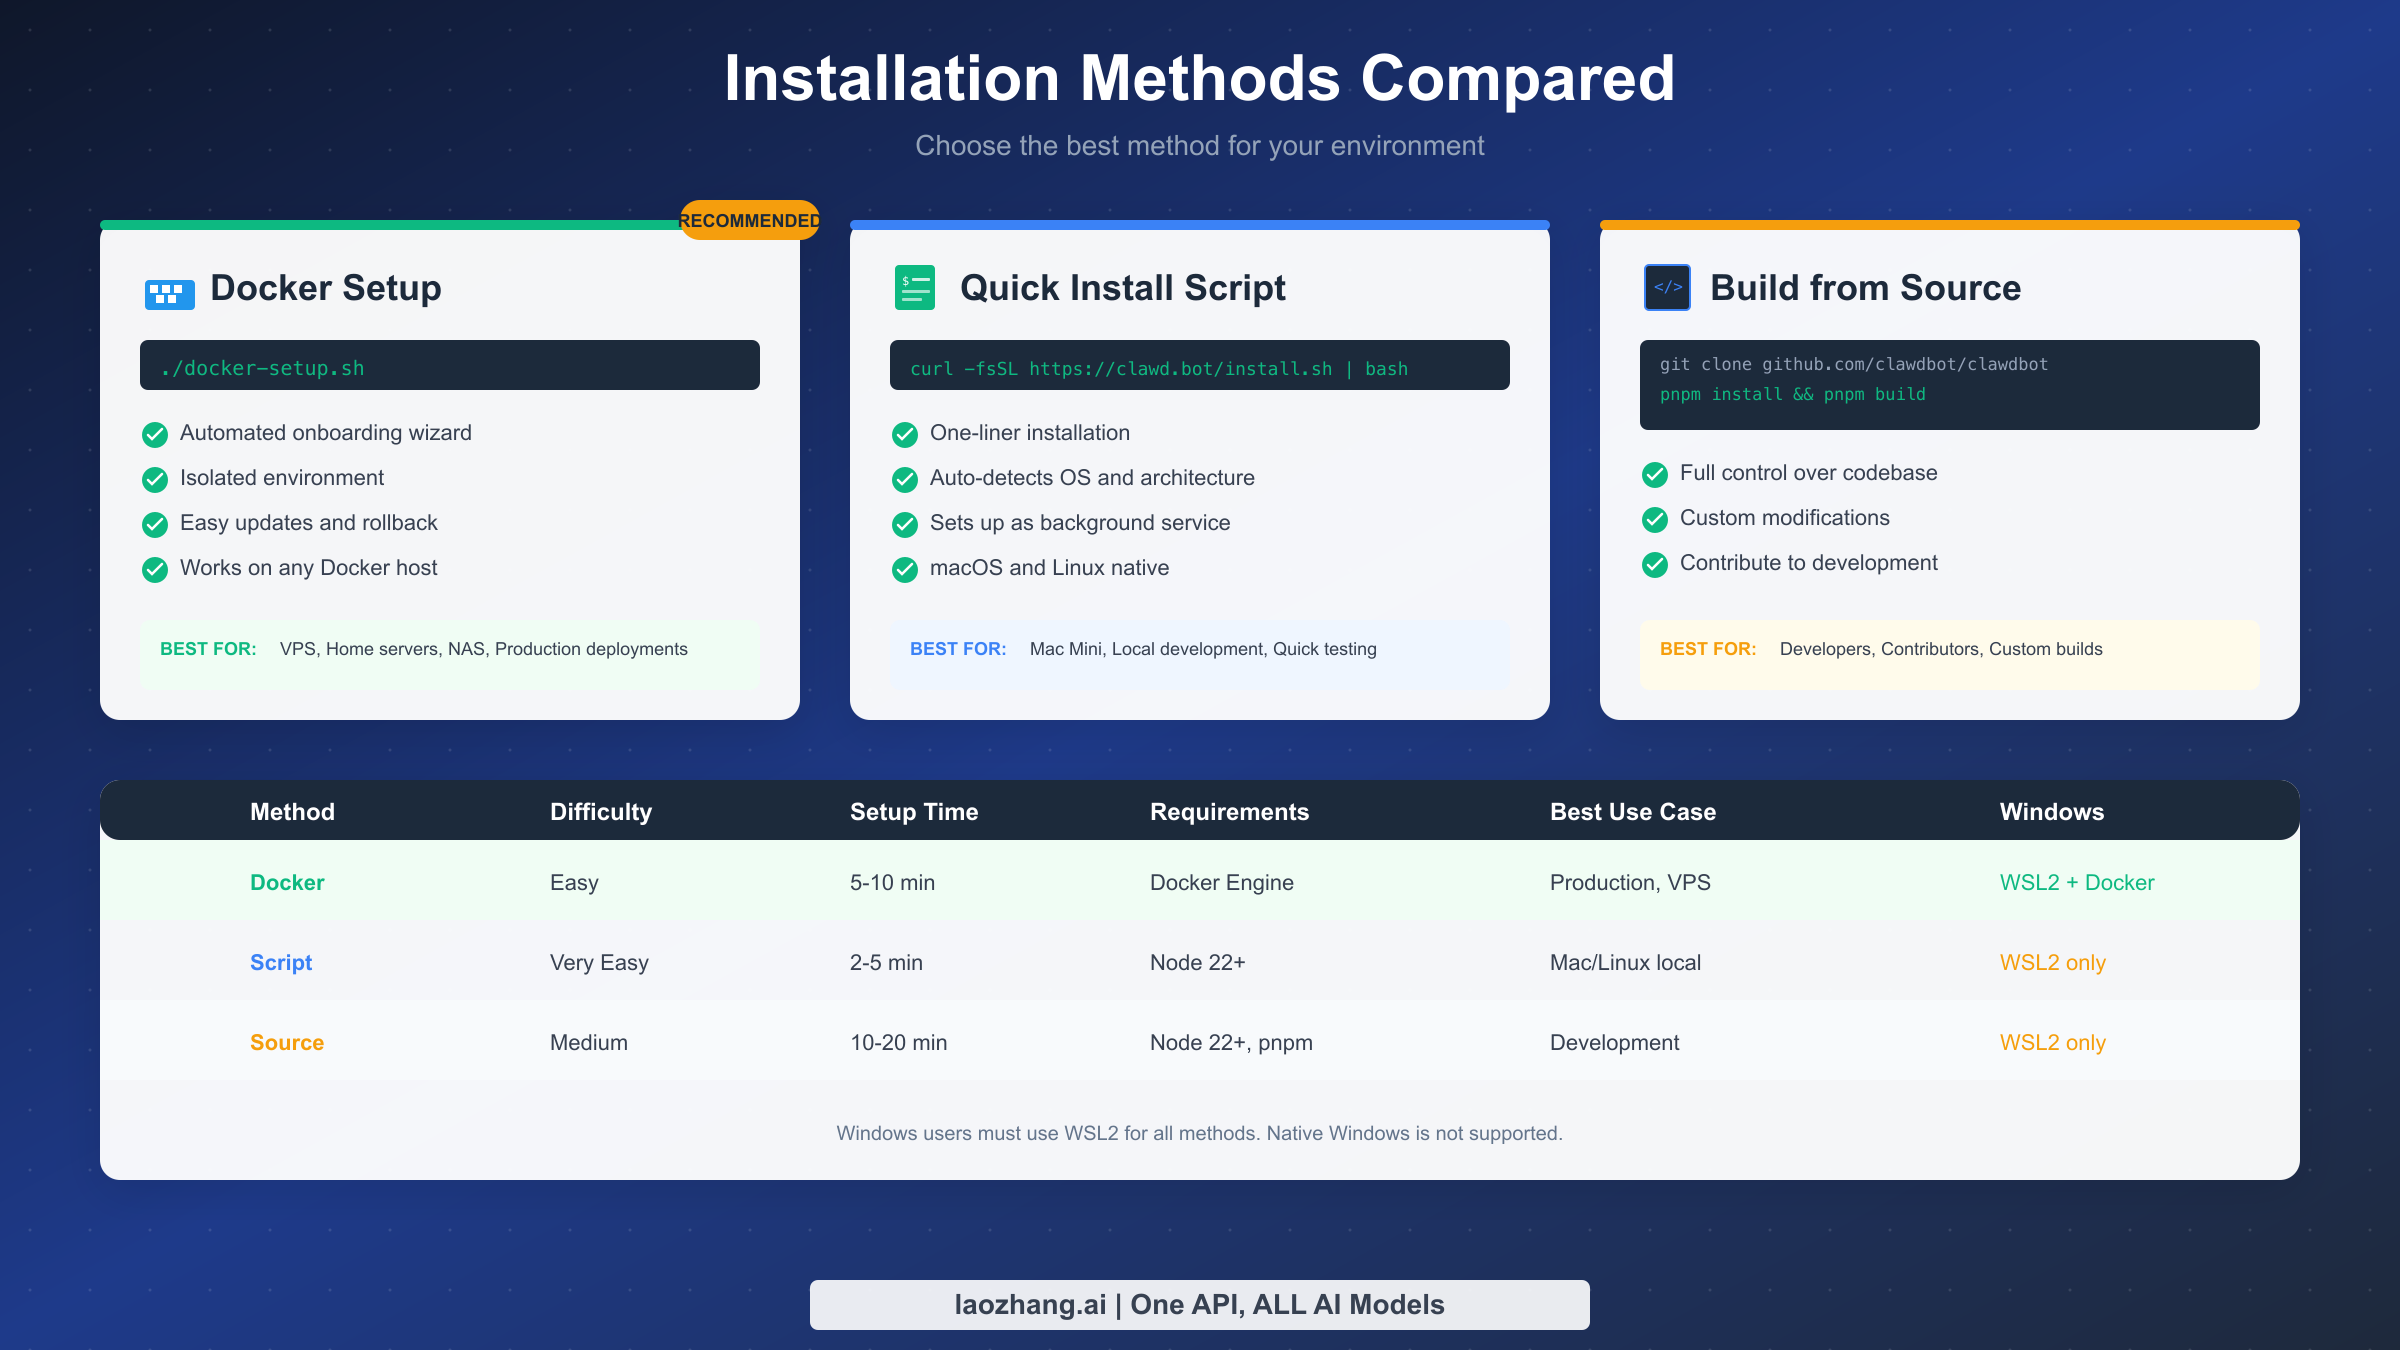Click the code brackets icon for Build from Source
Screen dimensions: 2400x1350
pyautogui.click(x=1667, y=287)
